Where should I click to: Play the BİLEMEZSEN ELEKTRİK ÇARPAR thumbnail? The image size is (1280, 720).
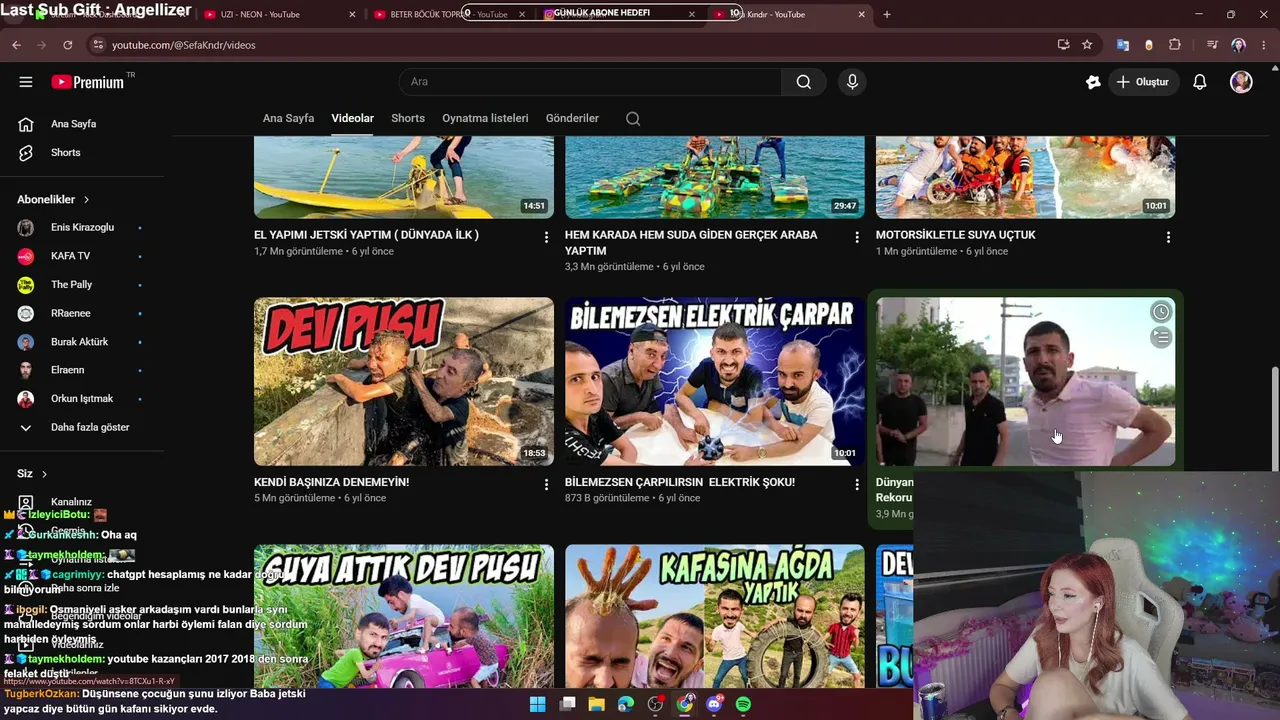715,381
